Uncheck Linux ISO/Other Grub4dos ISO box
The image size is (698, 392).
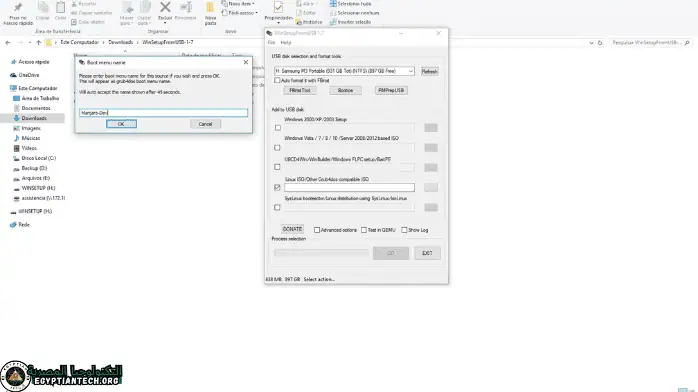click(x=277, y=188)
